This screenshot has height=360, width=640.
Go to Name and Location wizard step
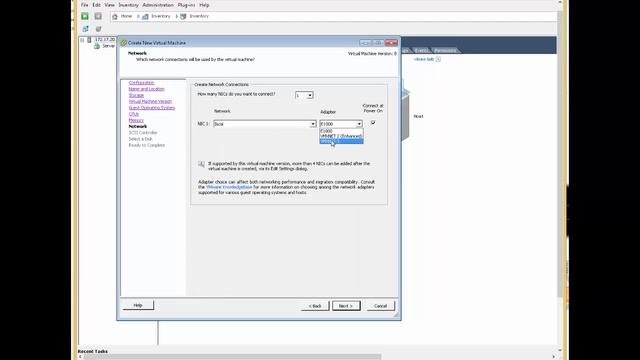tap(147, 89)
